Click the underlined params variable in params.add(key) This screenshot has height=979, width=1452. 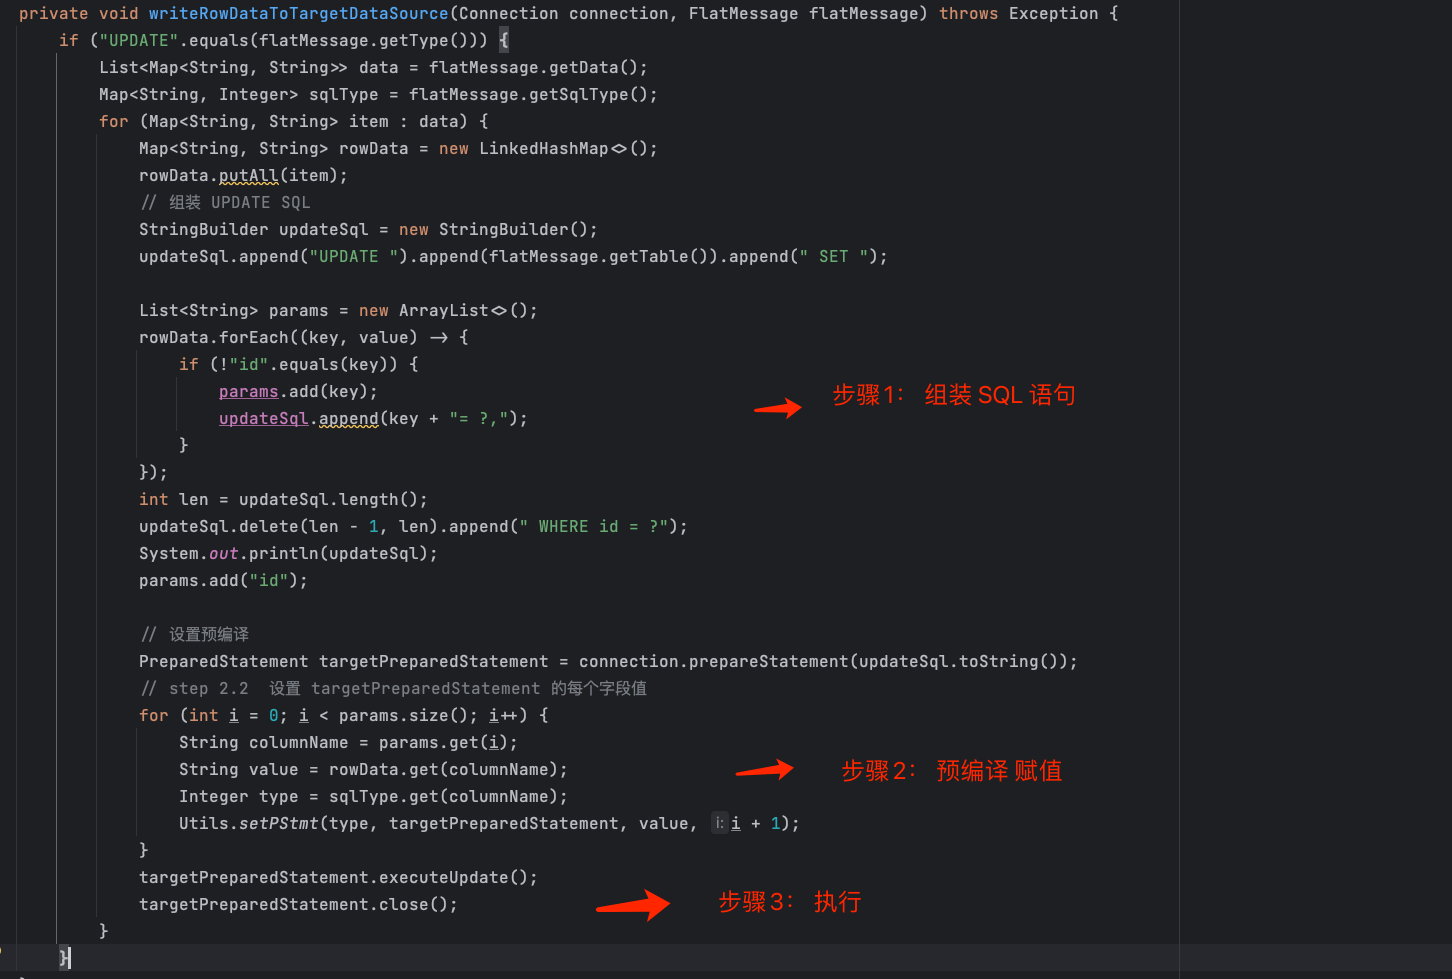coord(248,392)
